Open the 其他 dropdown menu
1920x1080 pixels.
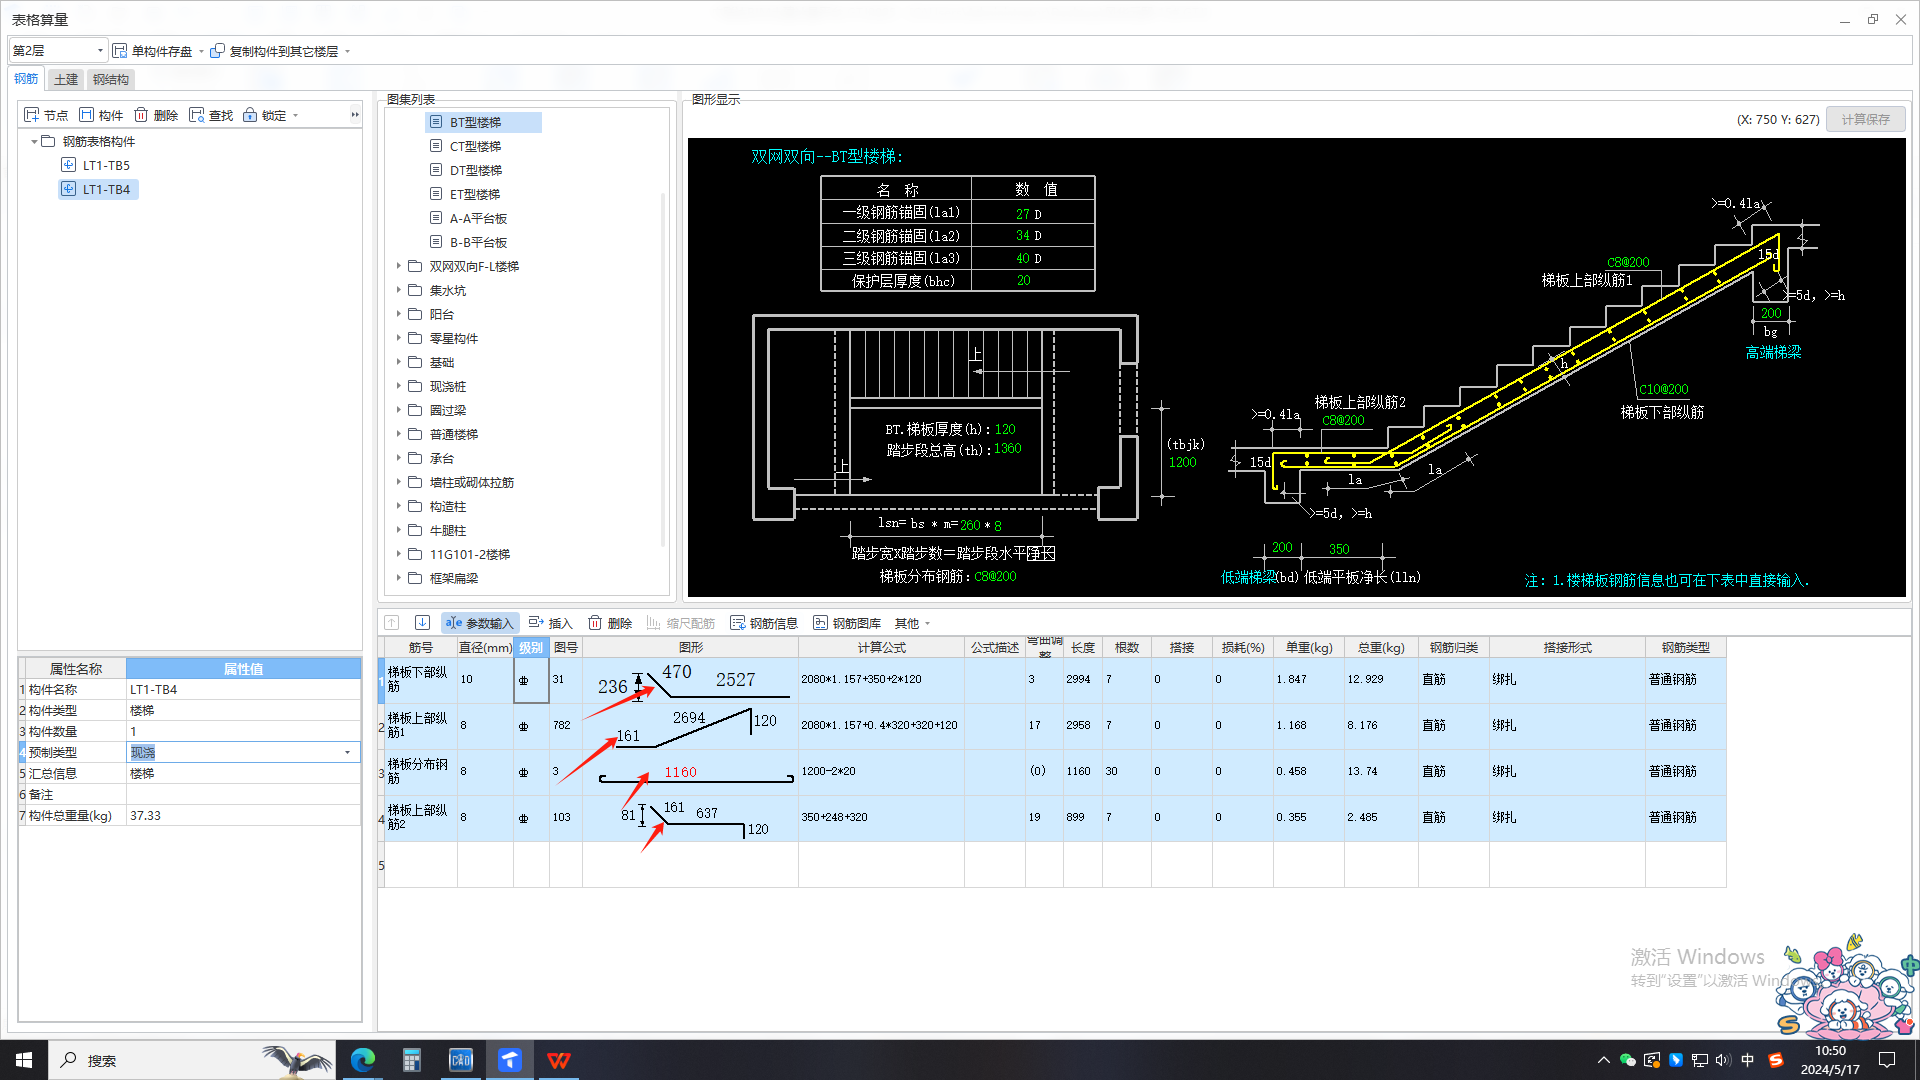912,622
